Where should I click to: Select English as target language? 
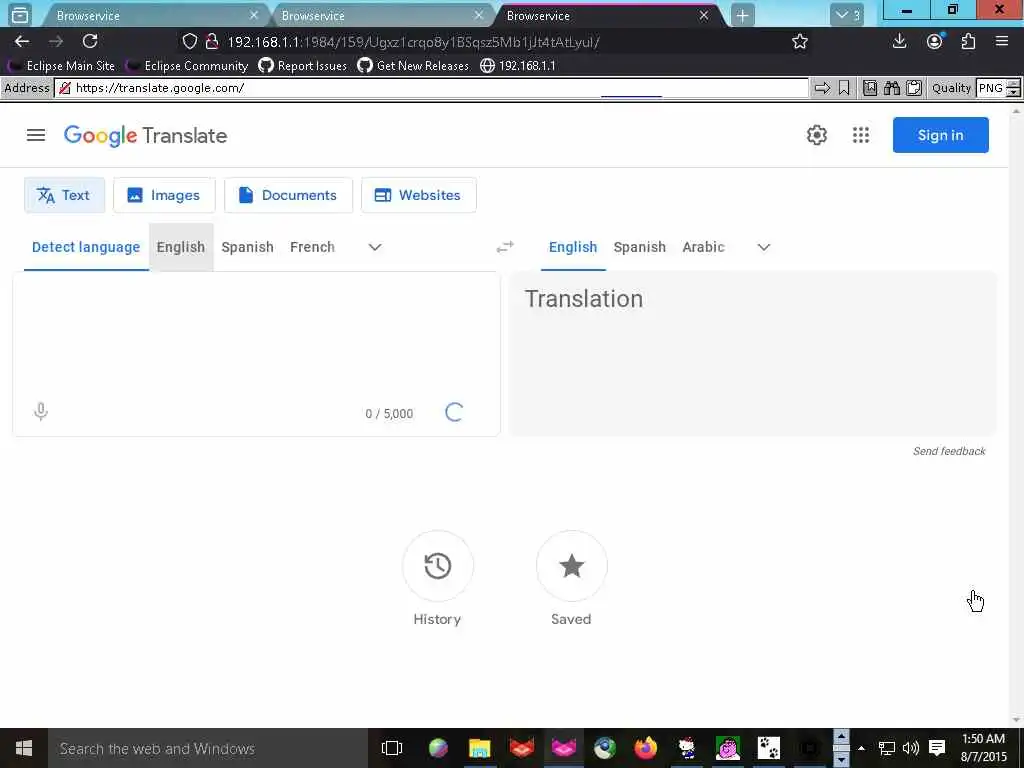(573, 247)
